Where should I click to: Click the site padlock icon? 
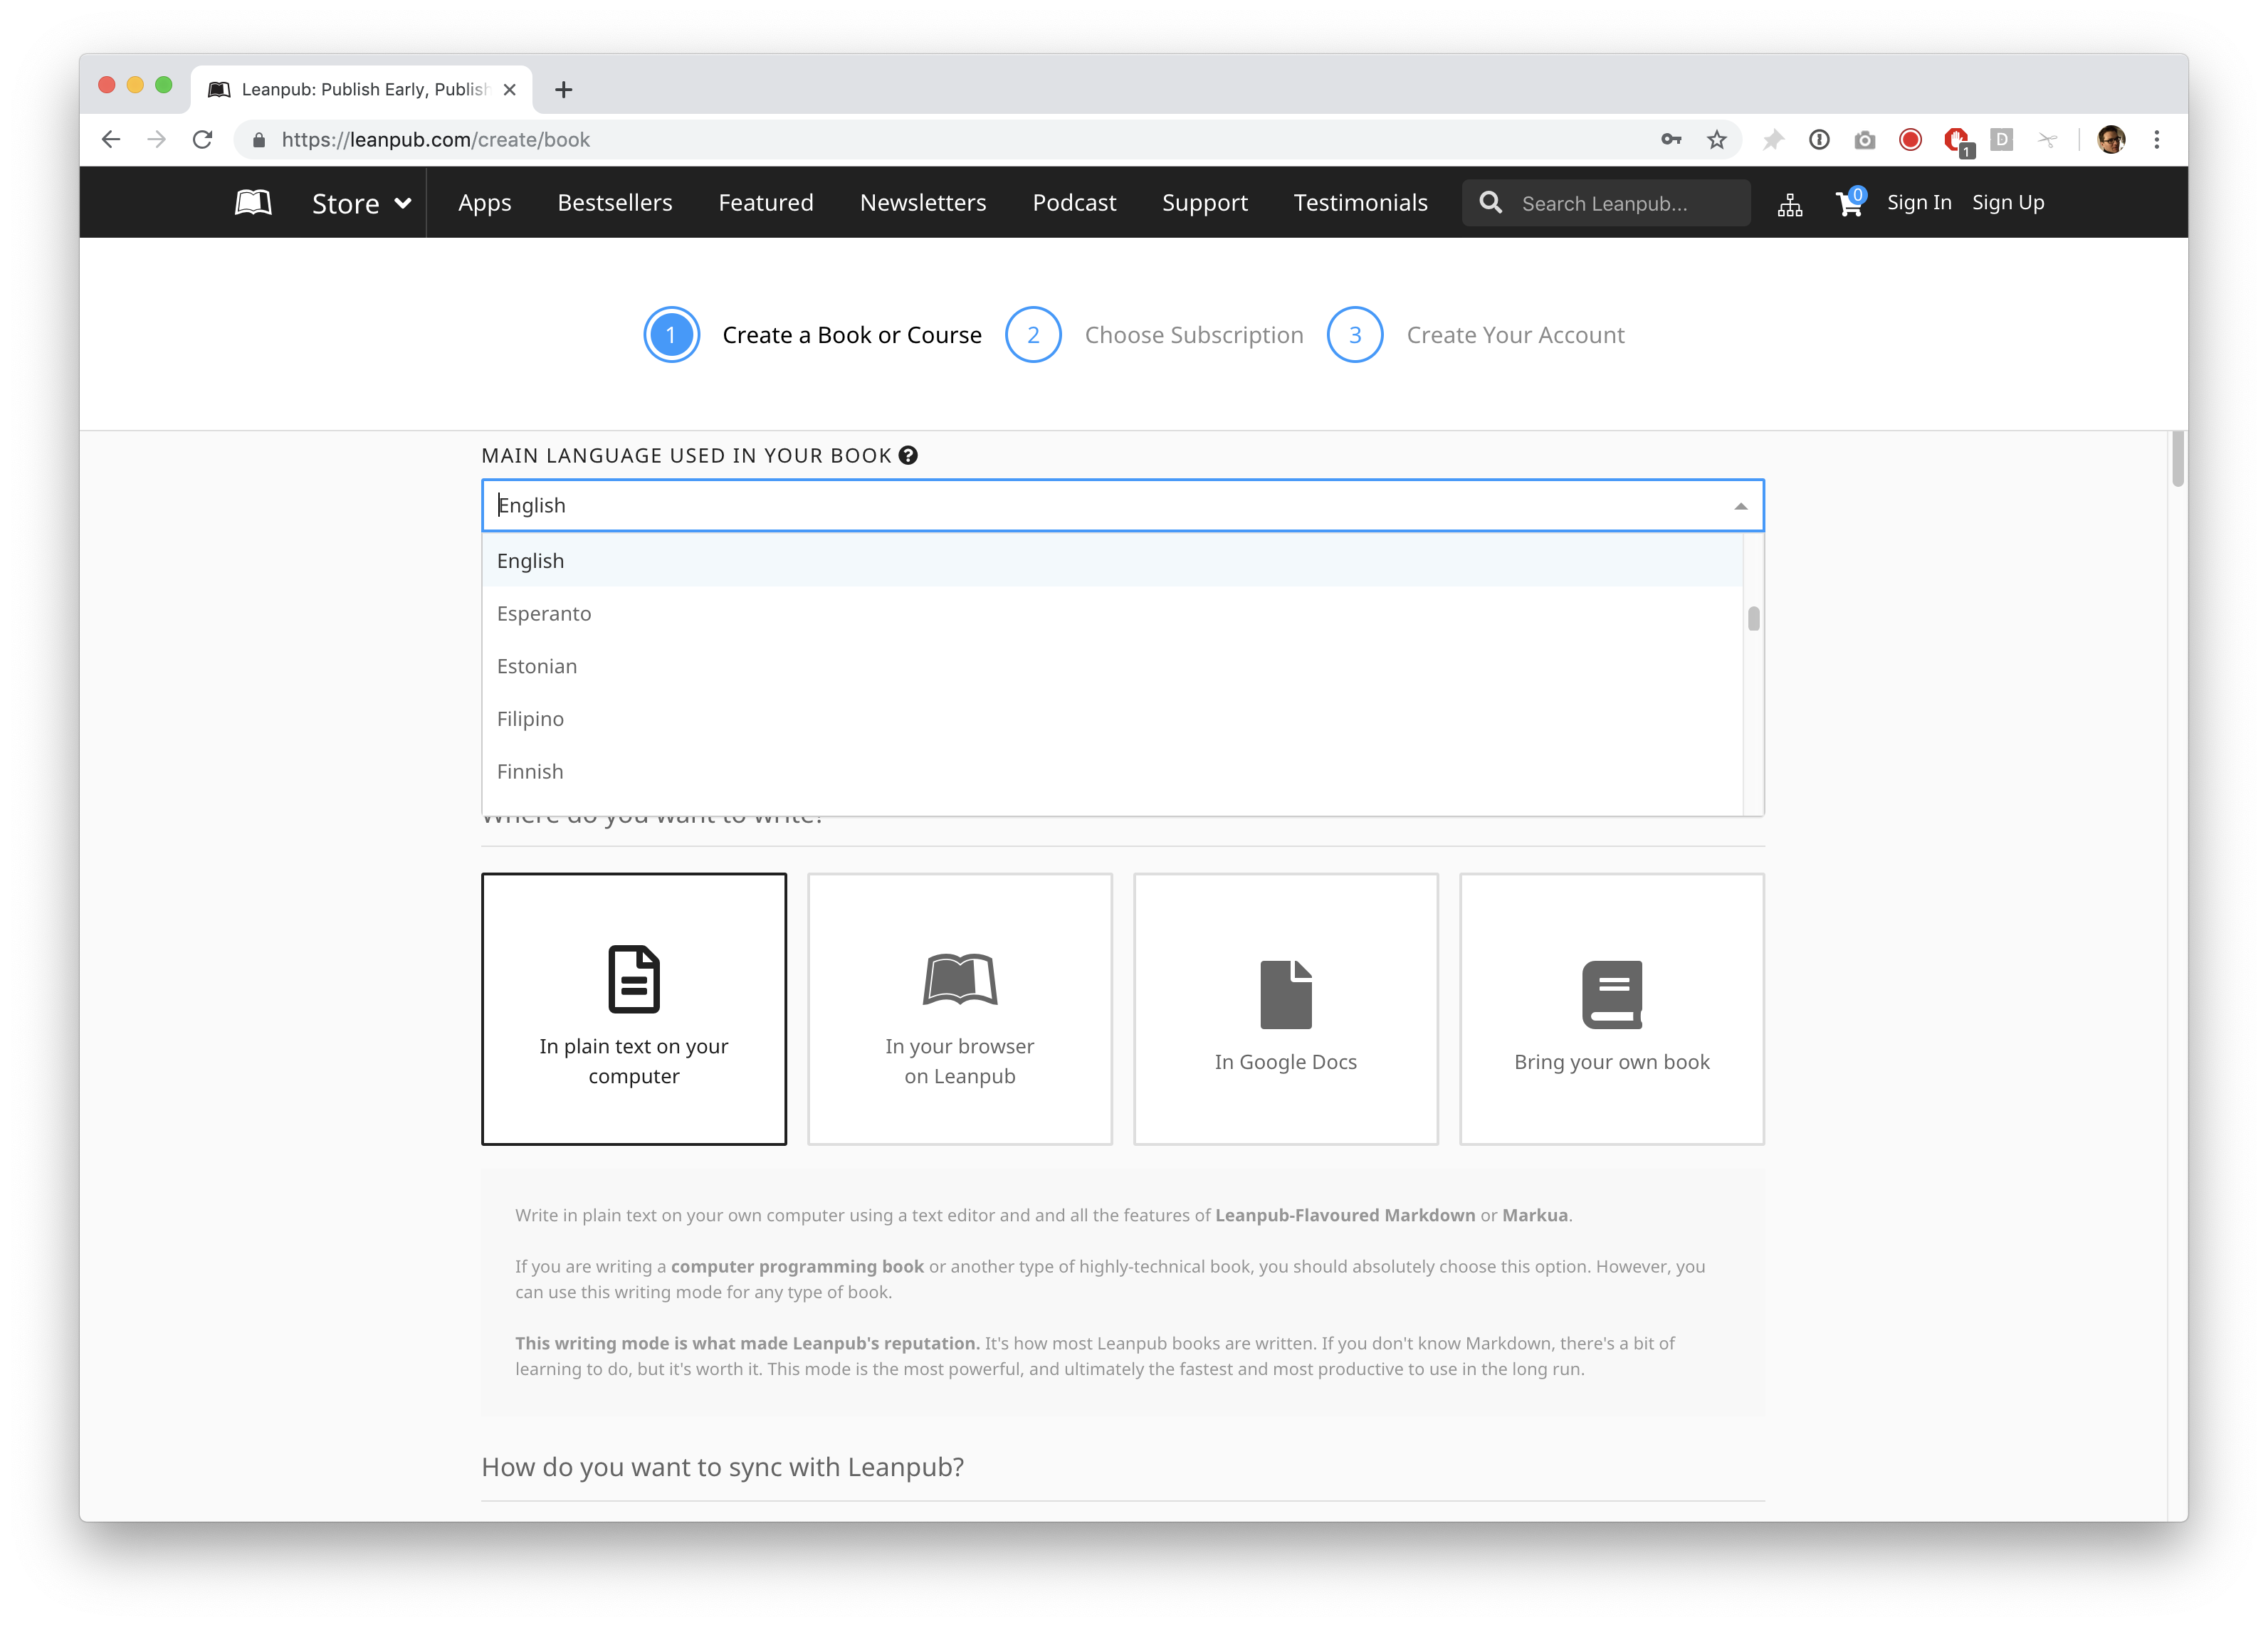pyautogui.click(x=259, y=140)
